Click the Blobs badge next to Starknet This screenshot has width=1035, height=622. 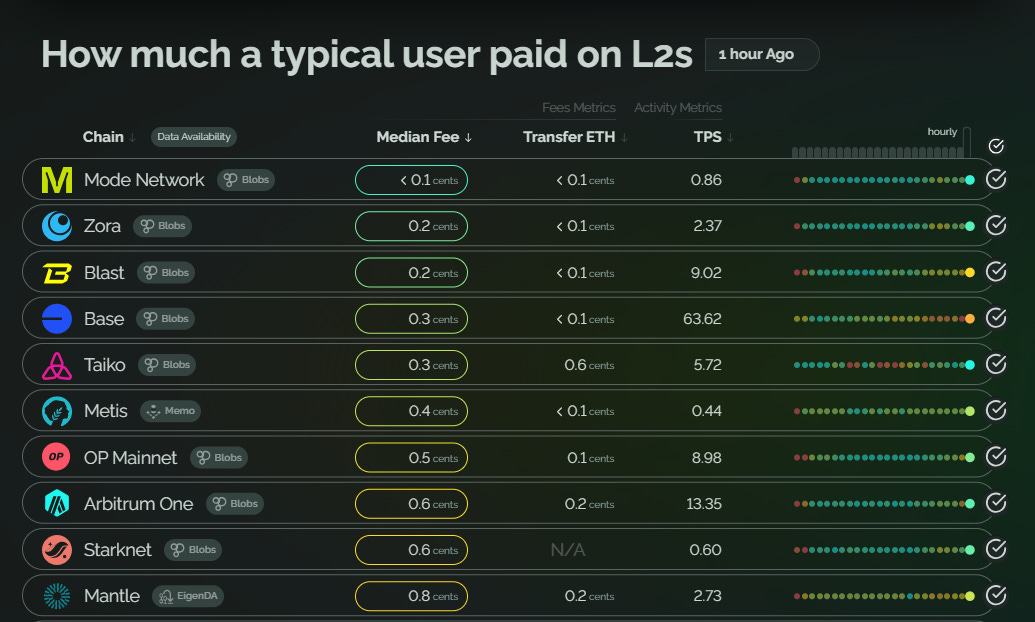(193, 549)
